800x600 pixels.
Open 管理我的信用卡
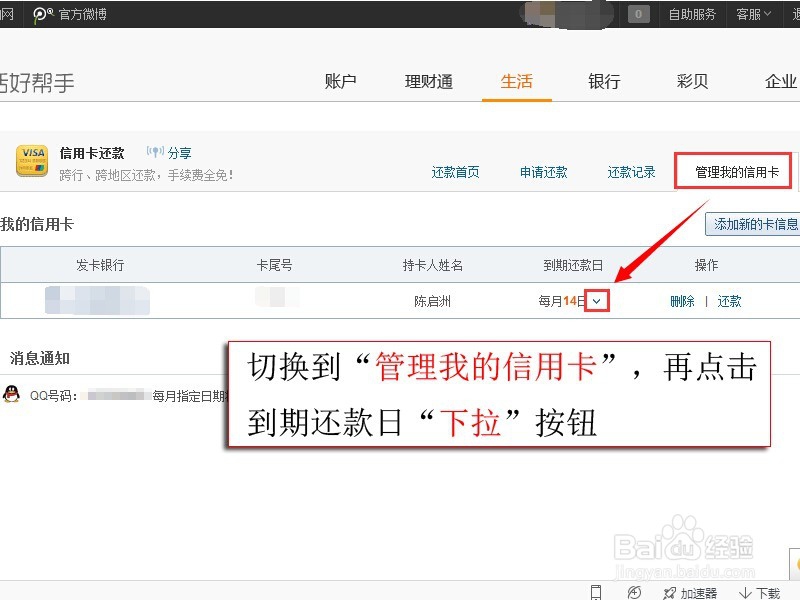(734, 170)
